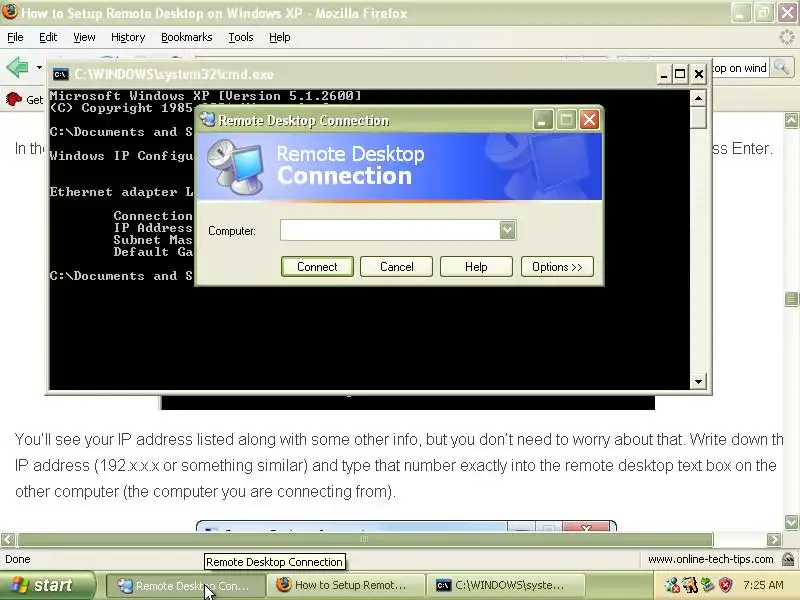Open the Firefox Tools menu
This screenshot has height=600, width=800.
pyautogui.click(x=241, y=37)
